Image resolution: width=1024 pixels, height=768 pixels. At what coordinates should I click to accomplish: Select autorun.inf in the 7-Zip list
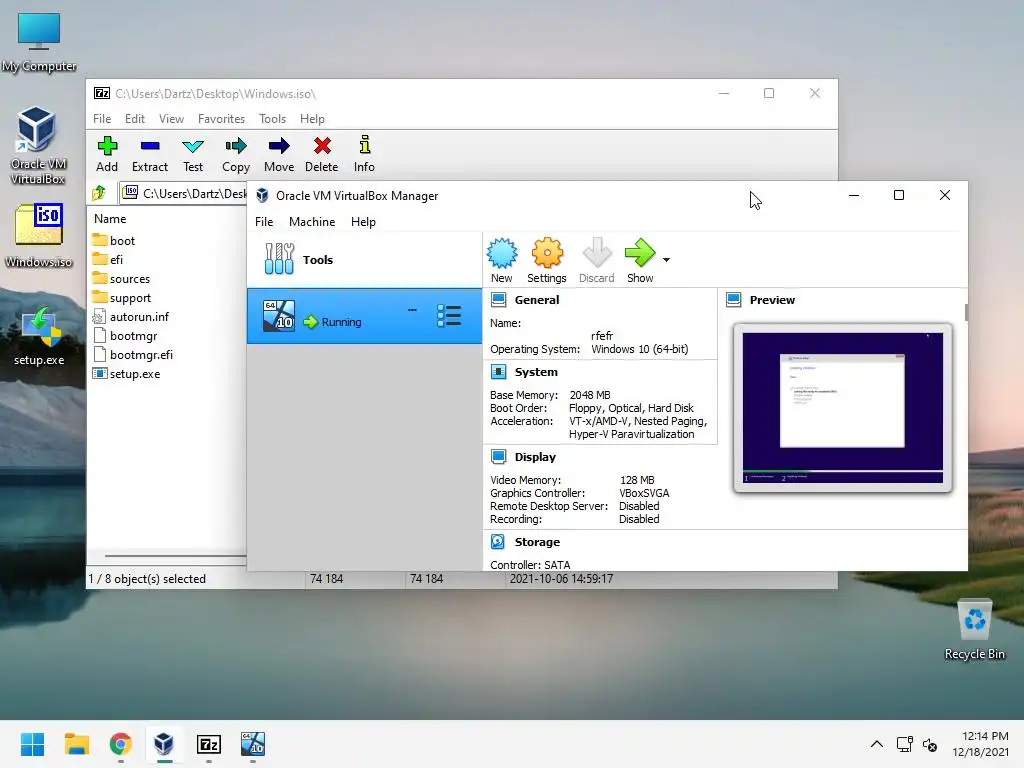point(131,317)
